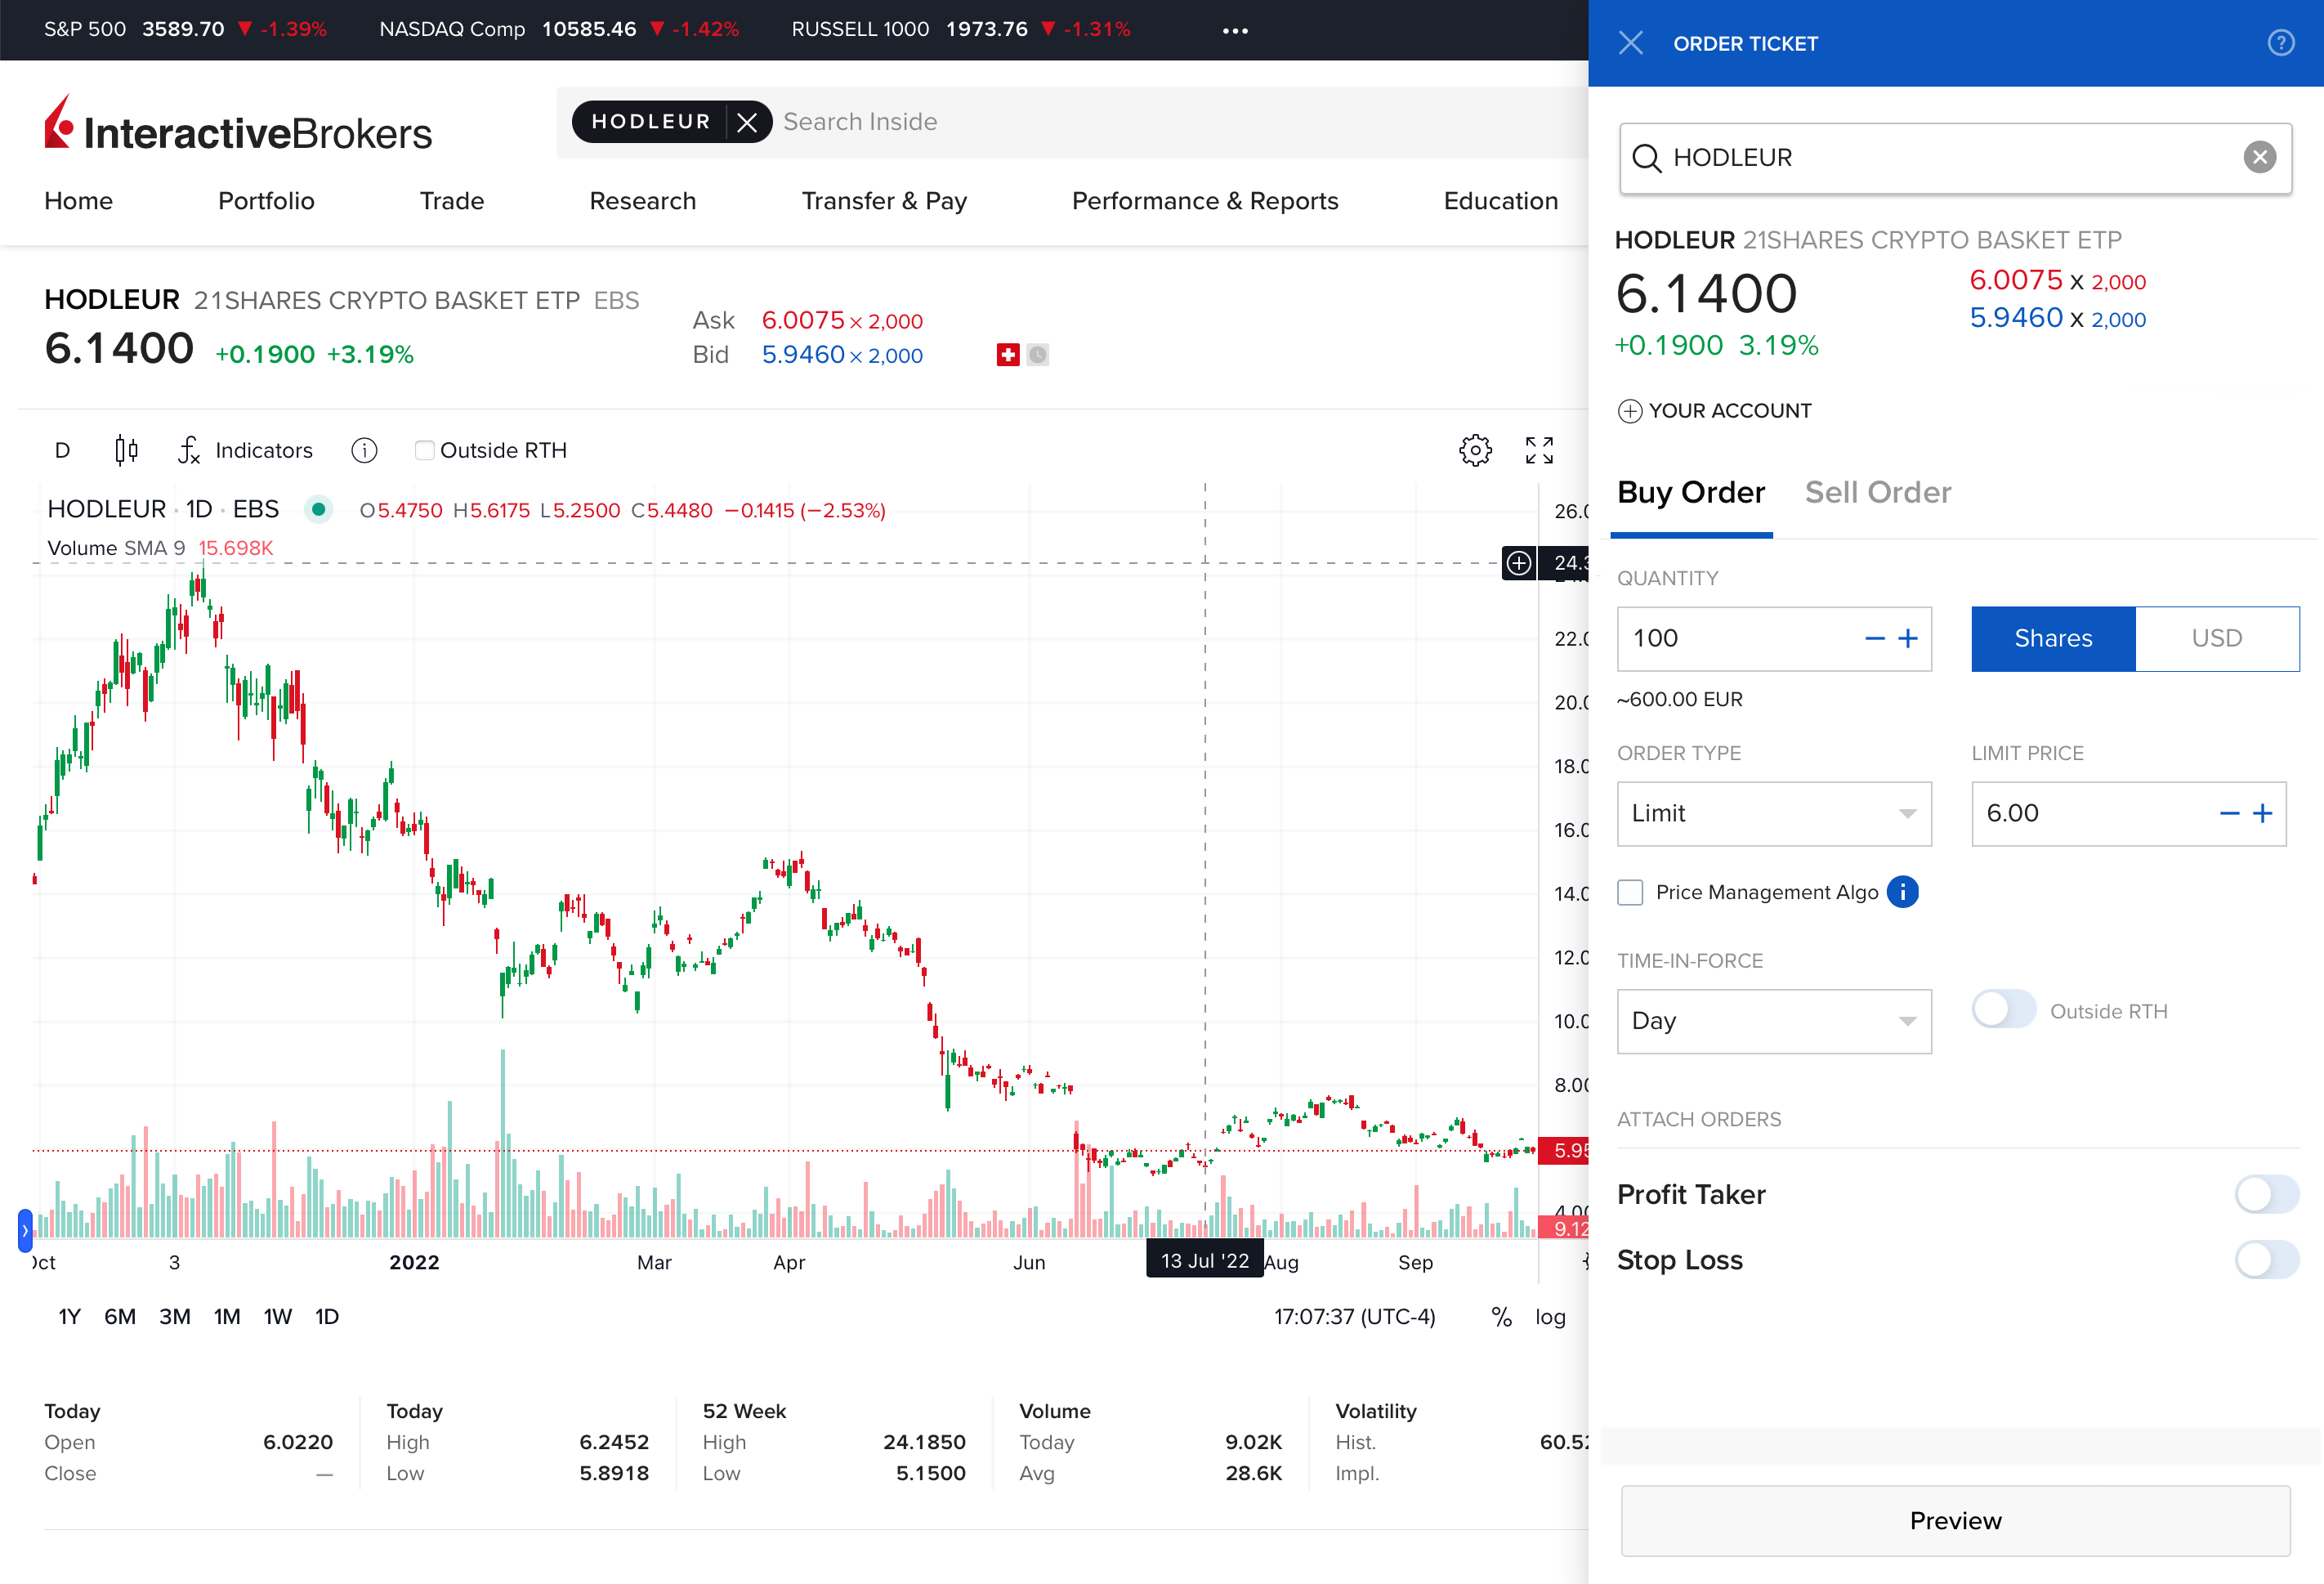
Task: Click the trading hours clock icon
Action: click(x=1038, y=355)
